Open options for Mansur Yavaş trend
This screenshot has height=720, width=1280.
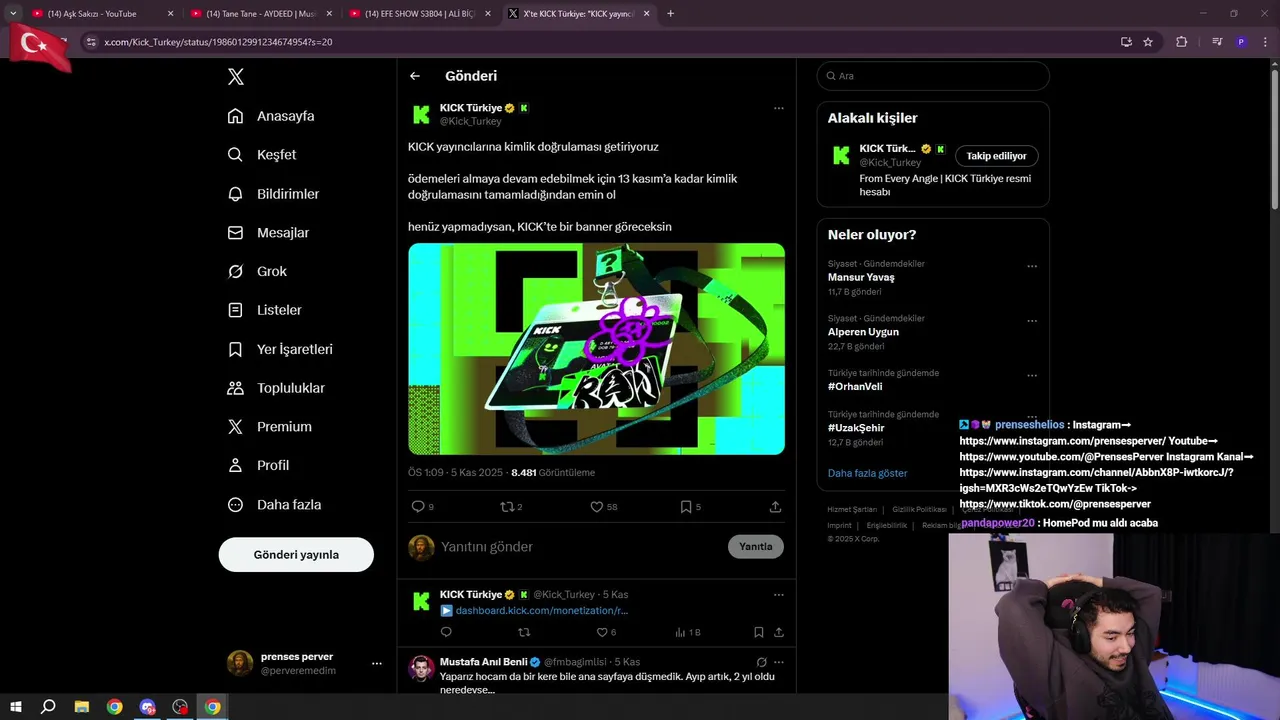(1032, 266)
